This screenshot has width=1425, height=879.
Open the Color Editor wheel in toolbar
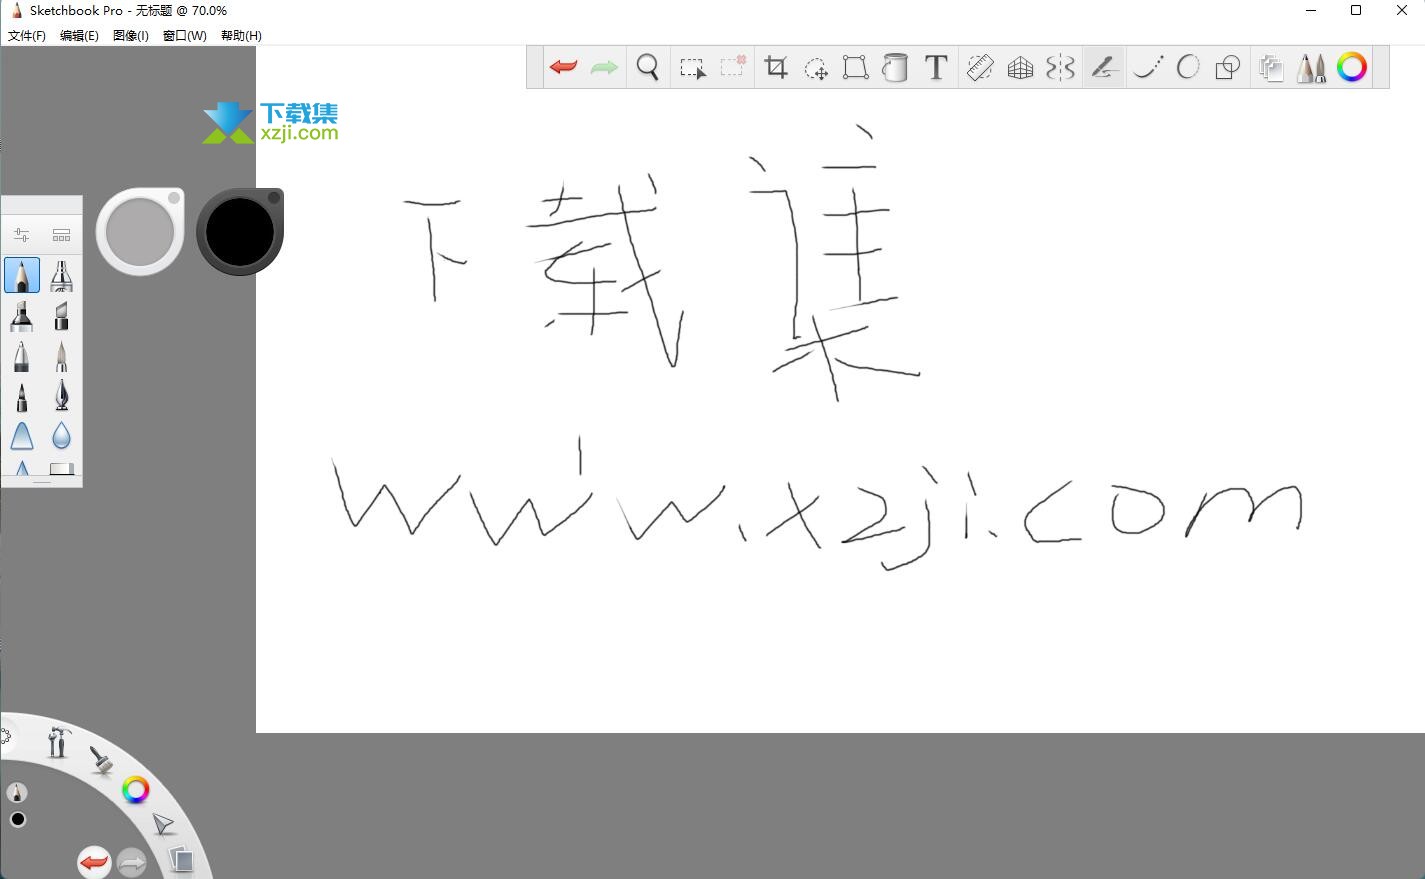1352,67
